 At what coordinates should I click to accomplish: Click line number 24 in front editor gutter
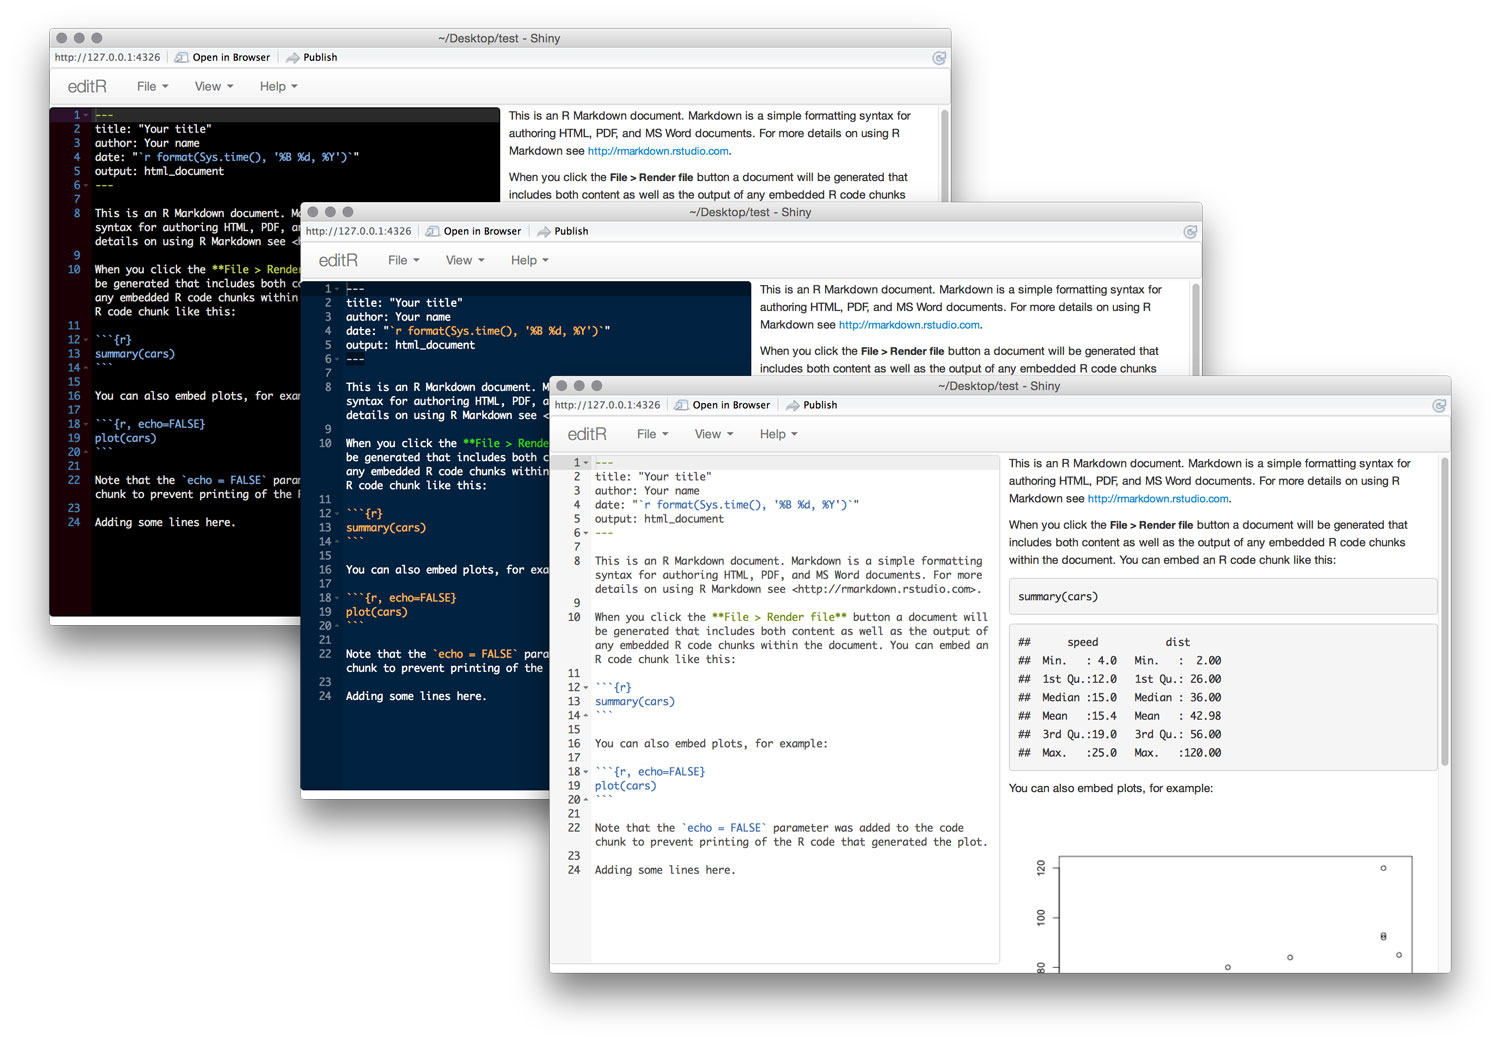(574, 870)
